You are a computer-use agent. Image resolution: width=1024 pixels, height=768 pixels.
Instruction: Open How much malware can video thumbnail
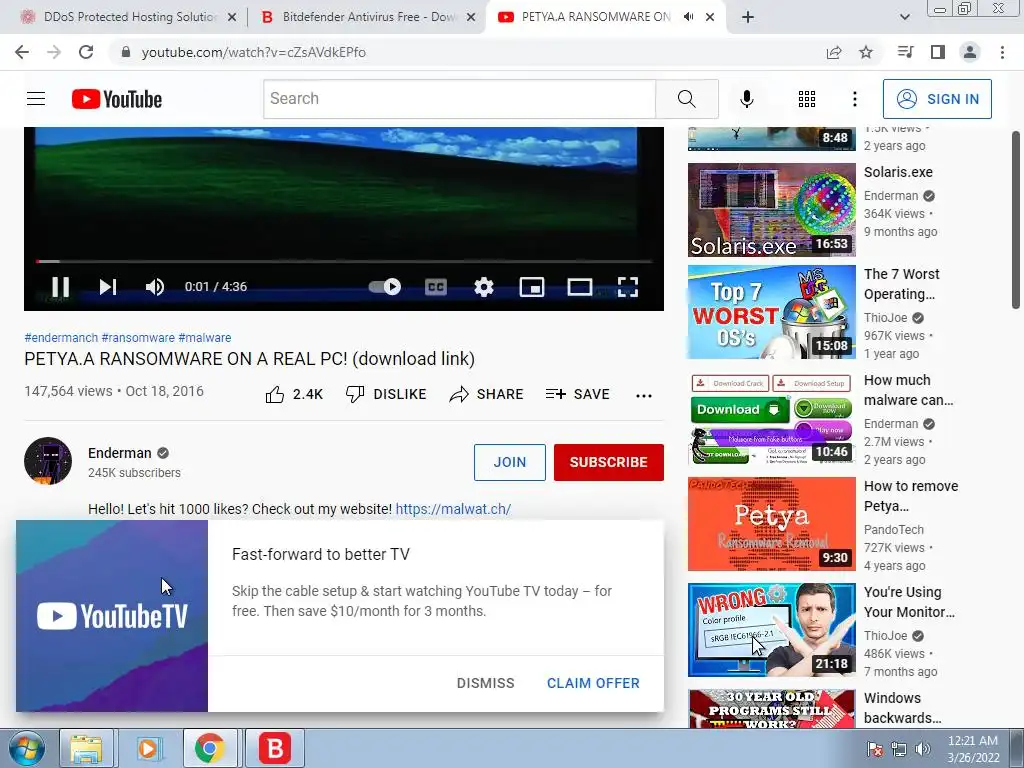click(771, 419)
